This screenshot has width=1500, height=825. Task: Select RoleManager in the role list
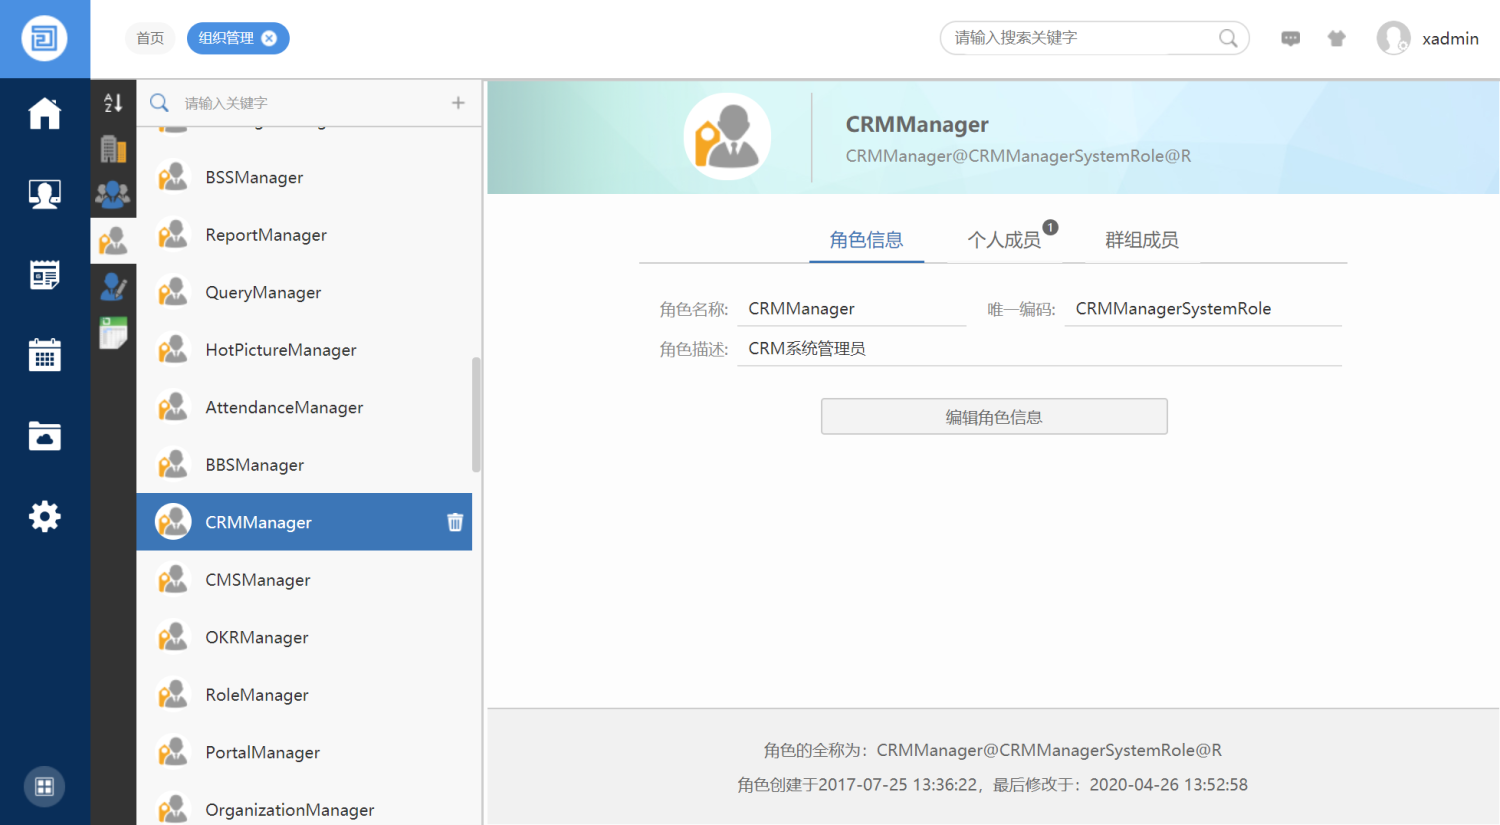[x=257, y=695]
